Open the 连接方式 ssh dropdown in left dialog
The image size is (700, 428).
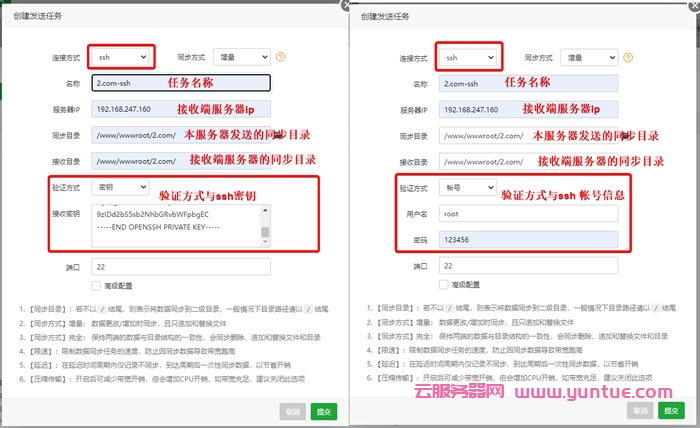click(x=122, y=57)
